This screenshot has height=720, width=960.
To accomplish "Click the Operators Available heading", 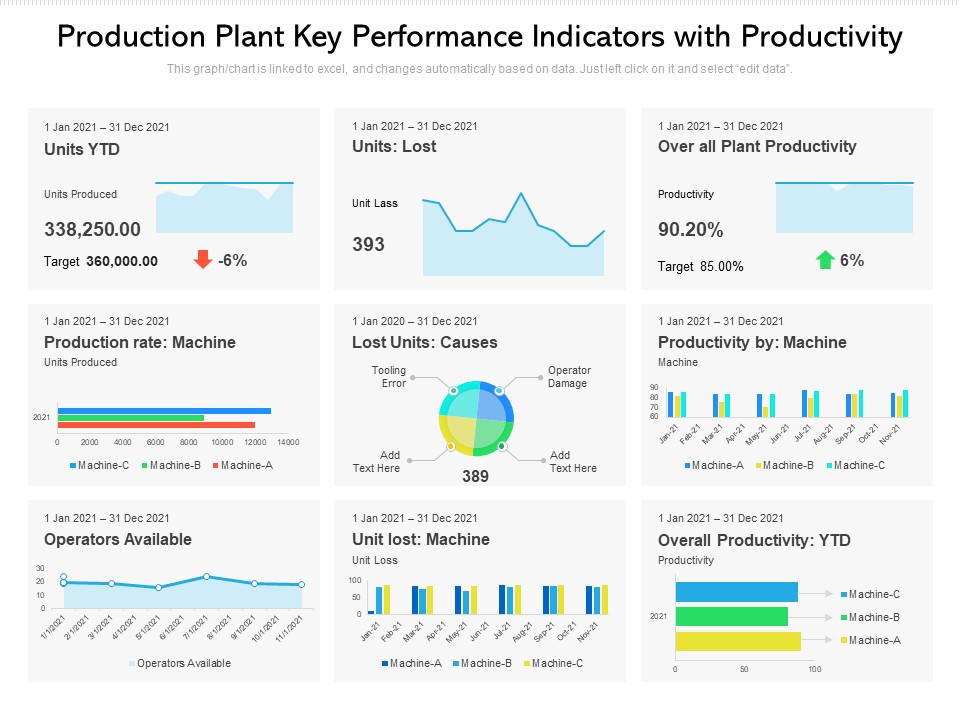I will tap(118, 539).
